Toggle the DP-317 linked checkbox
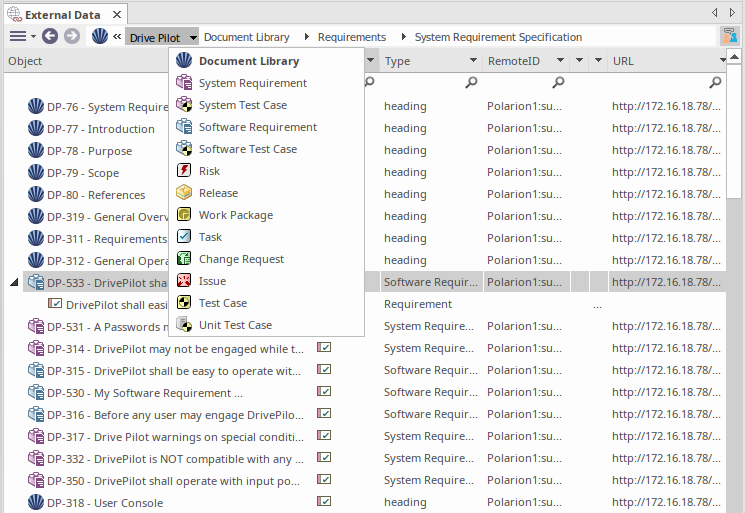 [324, 436]
